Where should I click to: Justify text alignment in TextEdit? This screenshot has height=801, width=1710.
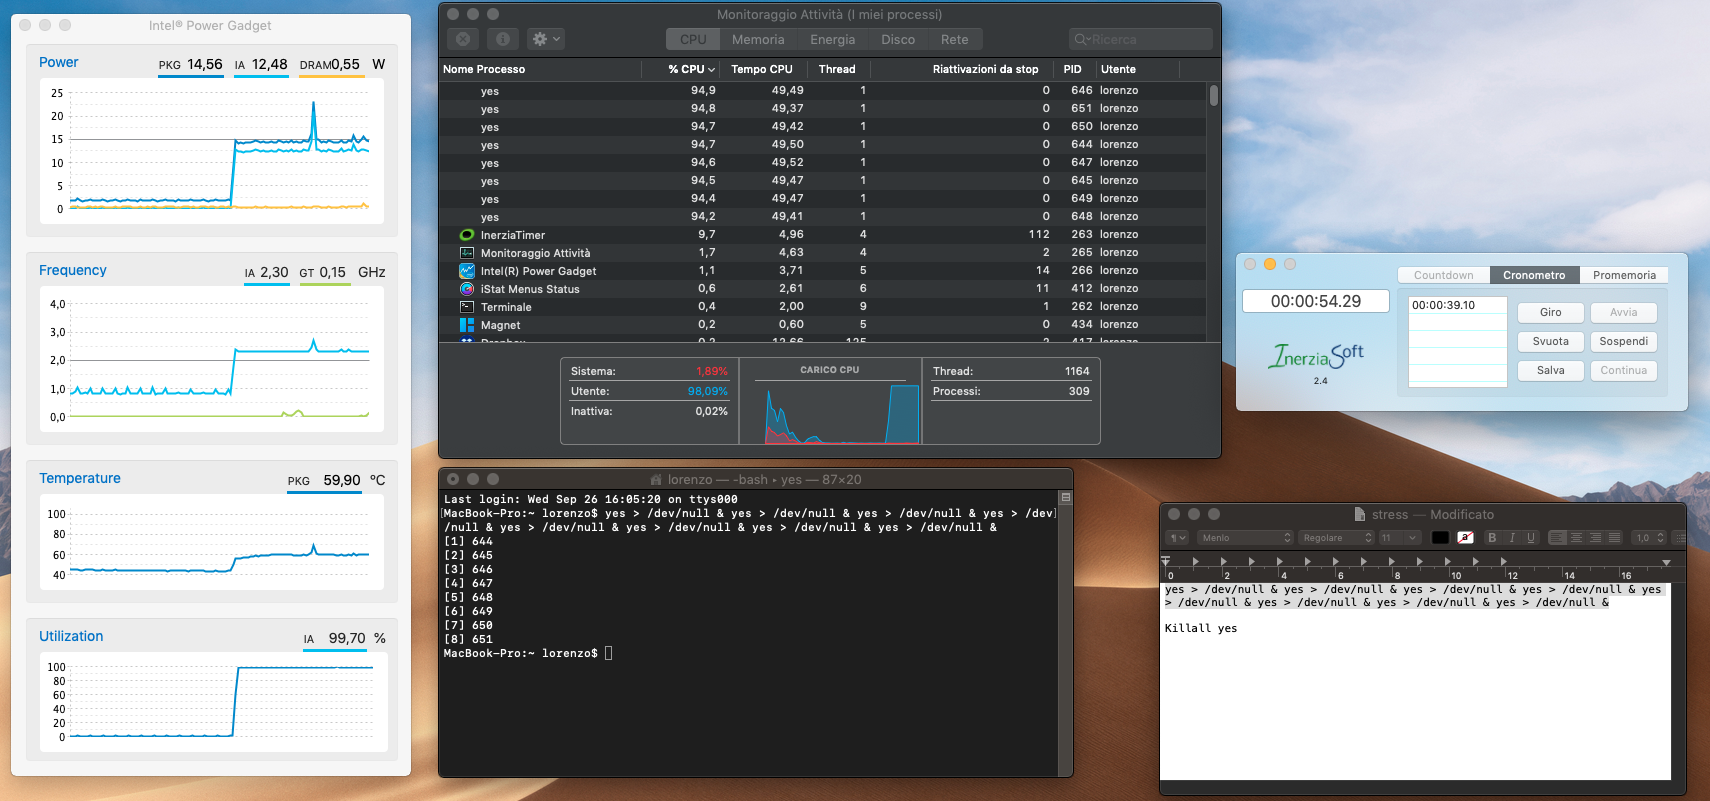[x=1614, y=538]
